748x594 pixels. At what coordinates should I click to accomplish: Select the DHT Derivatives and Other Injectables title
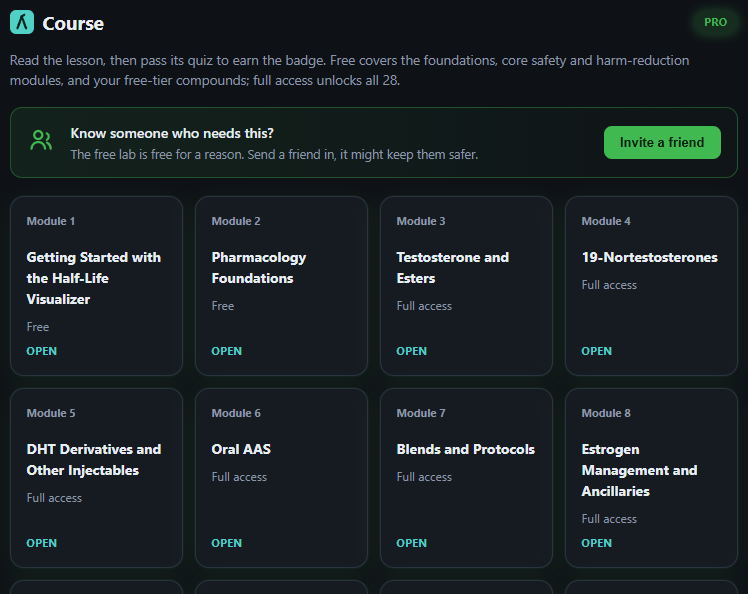94,459
